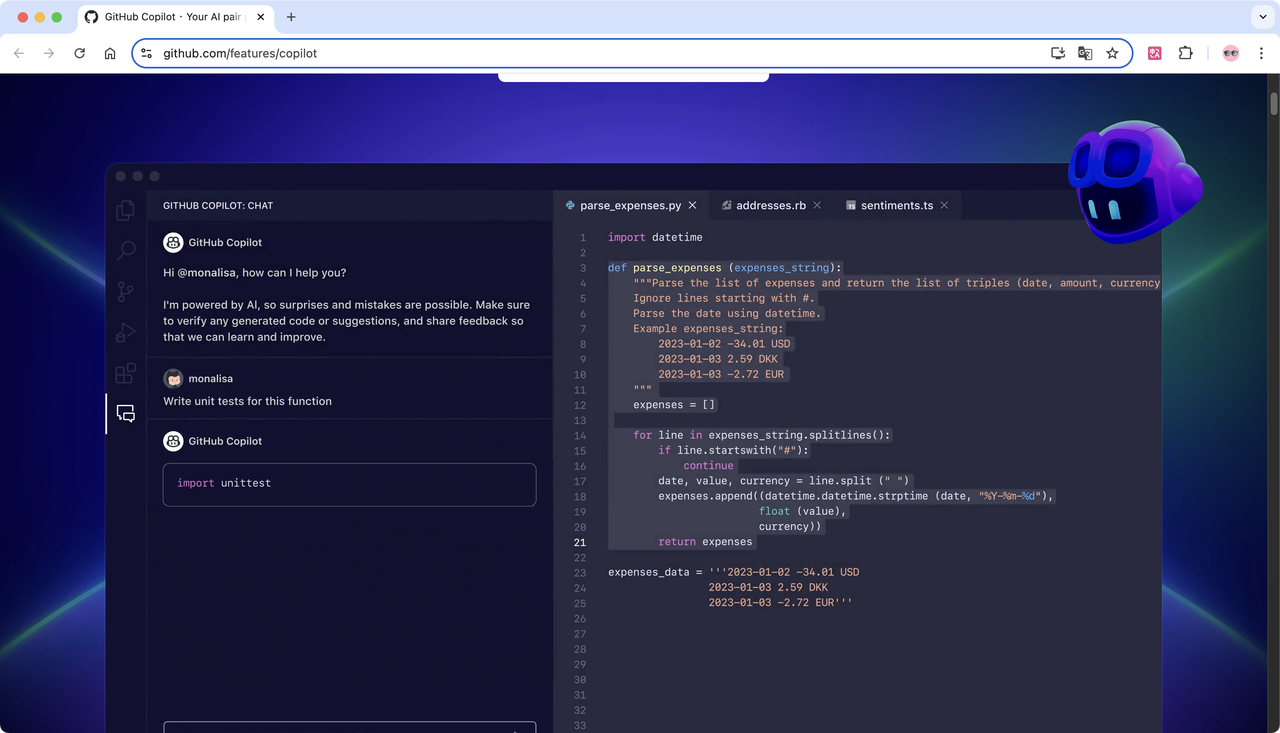1280x733 pixels.
Task: Click line number 21 in the gutter
Action: tap(580, 542)
